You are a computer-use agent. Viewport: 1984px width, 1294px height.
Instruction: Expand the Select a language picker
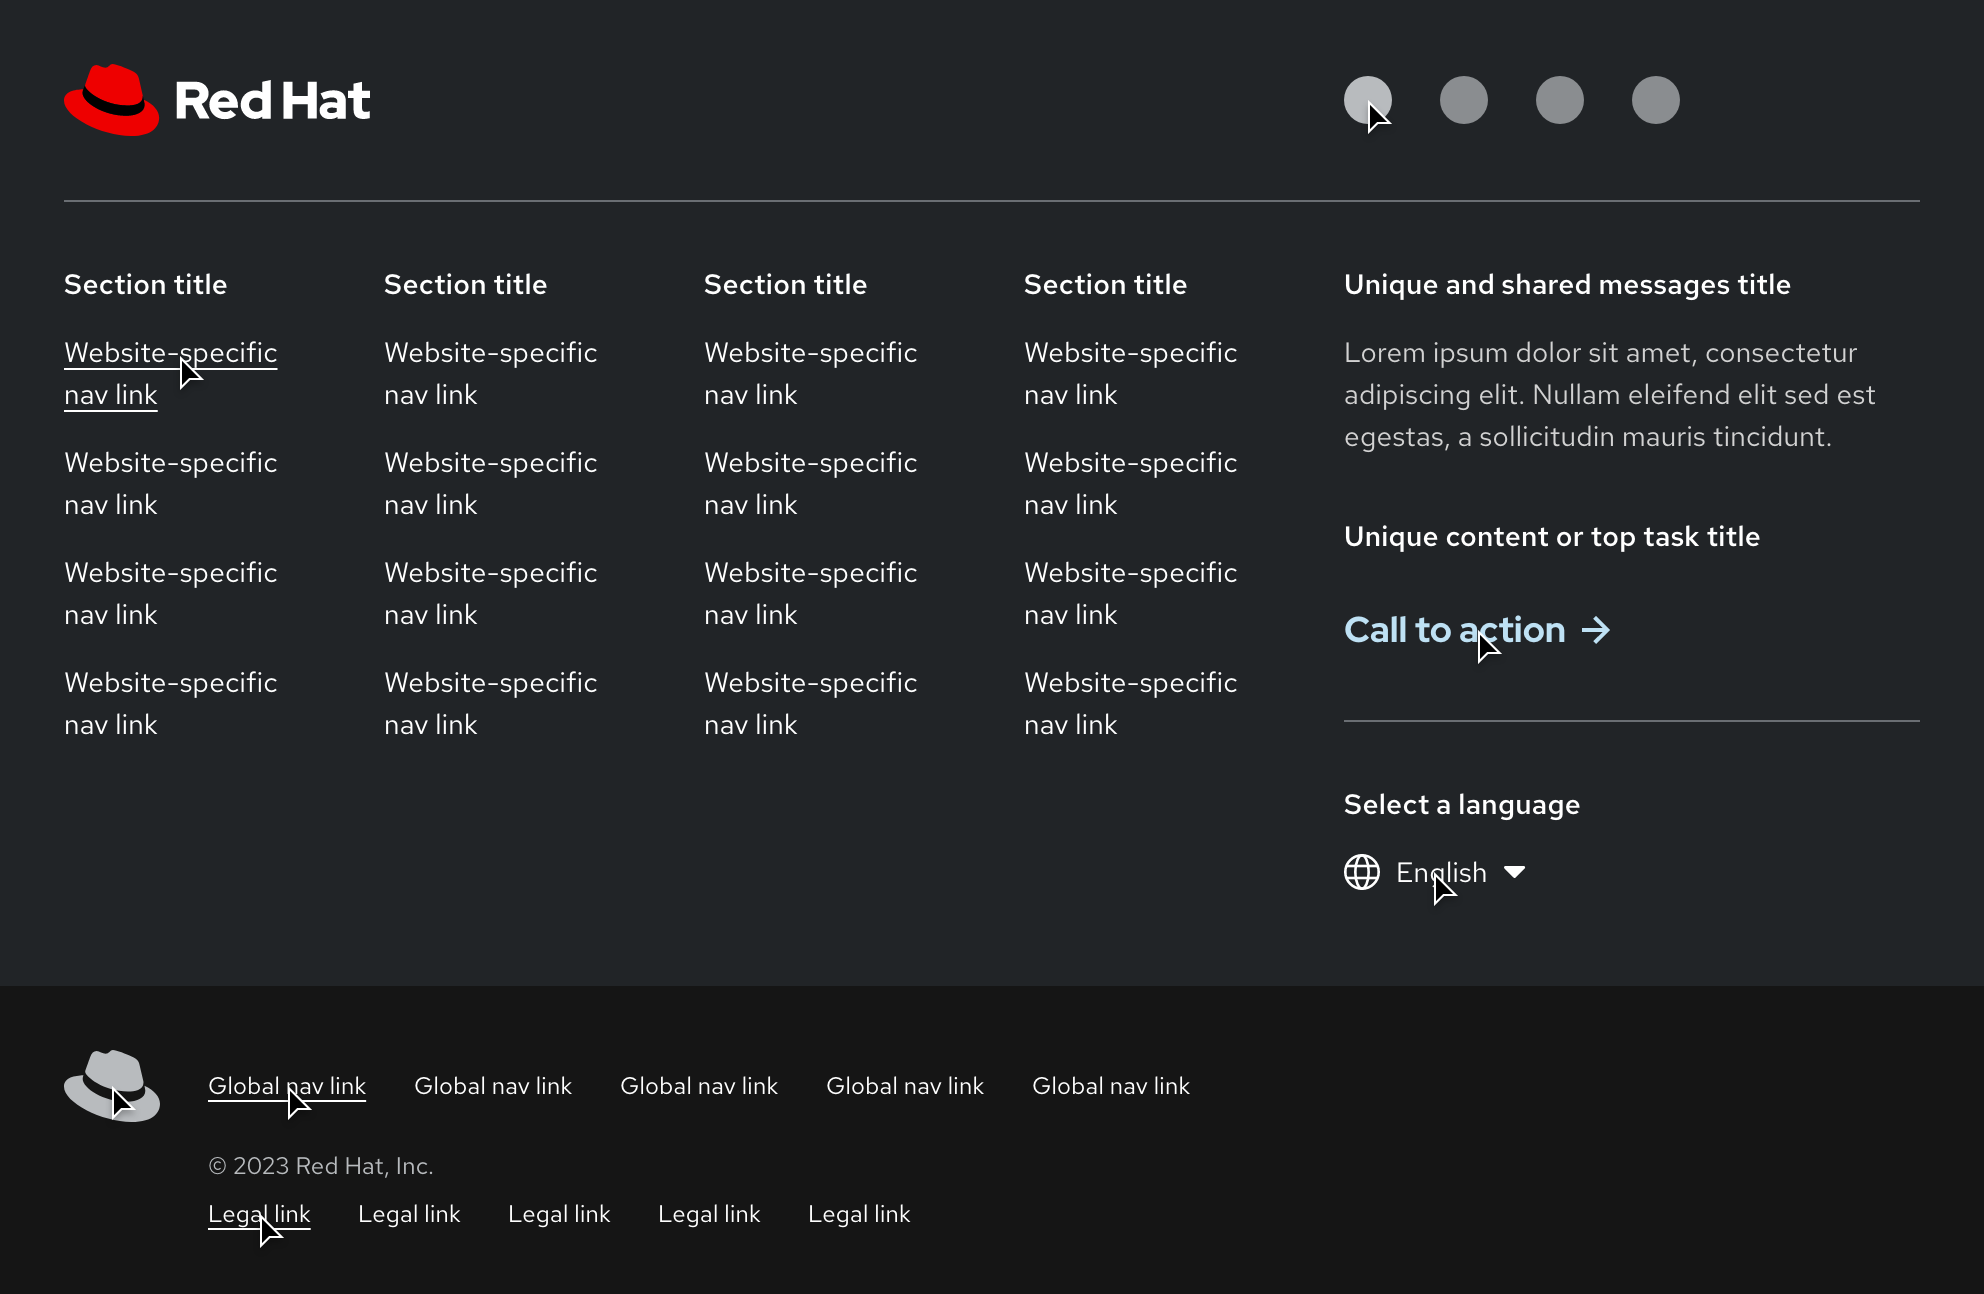1440,872
